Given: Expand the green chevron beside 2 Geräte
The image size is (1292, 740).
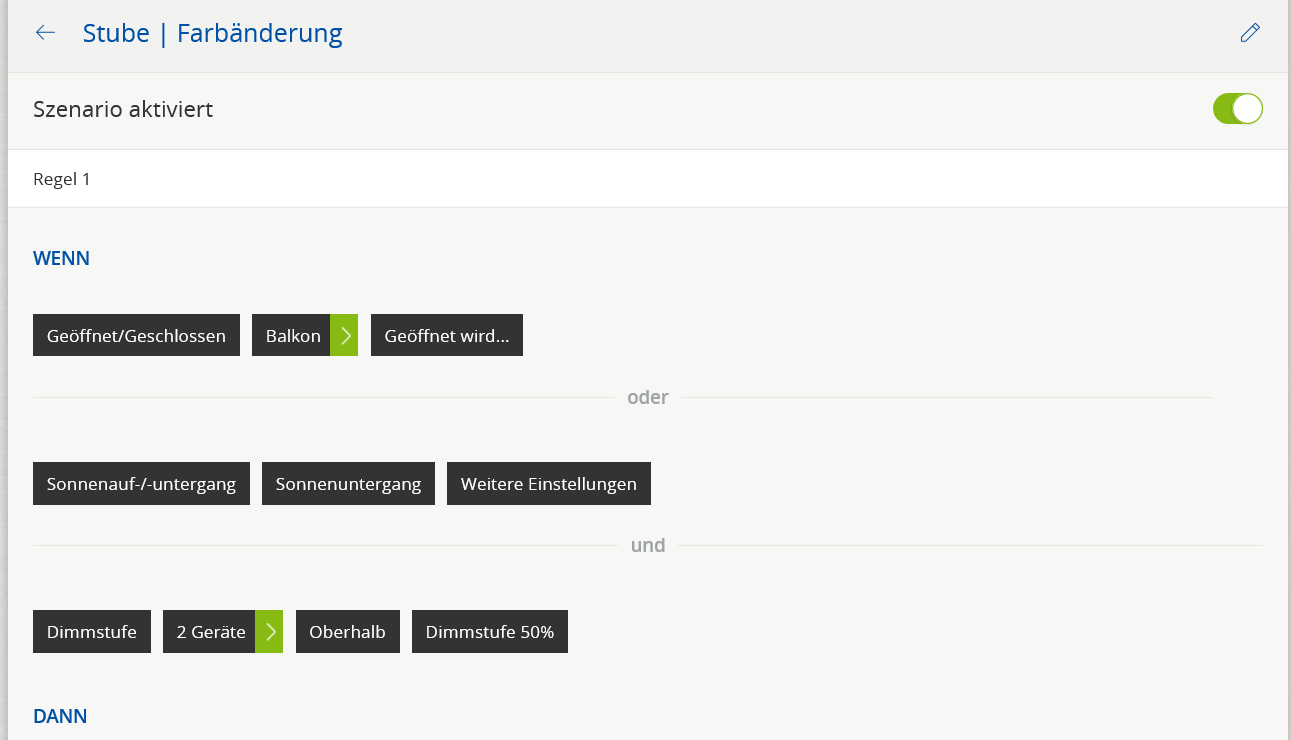Looking at the screenshot, I should (x=269, y=632).
